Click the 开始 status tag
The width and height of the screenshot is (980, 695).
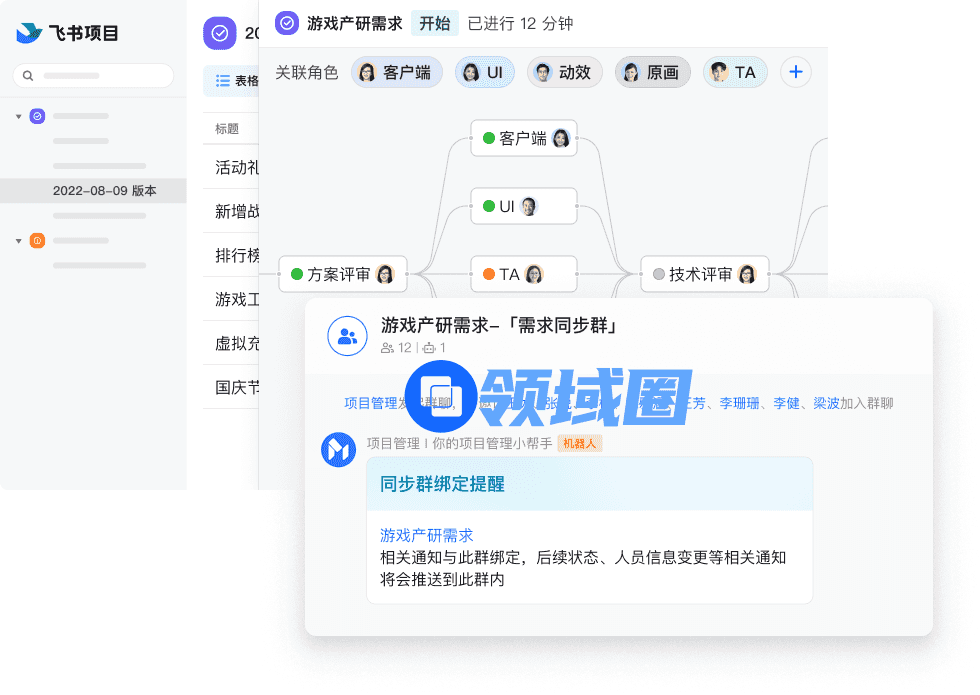434,23
